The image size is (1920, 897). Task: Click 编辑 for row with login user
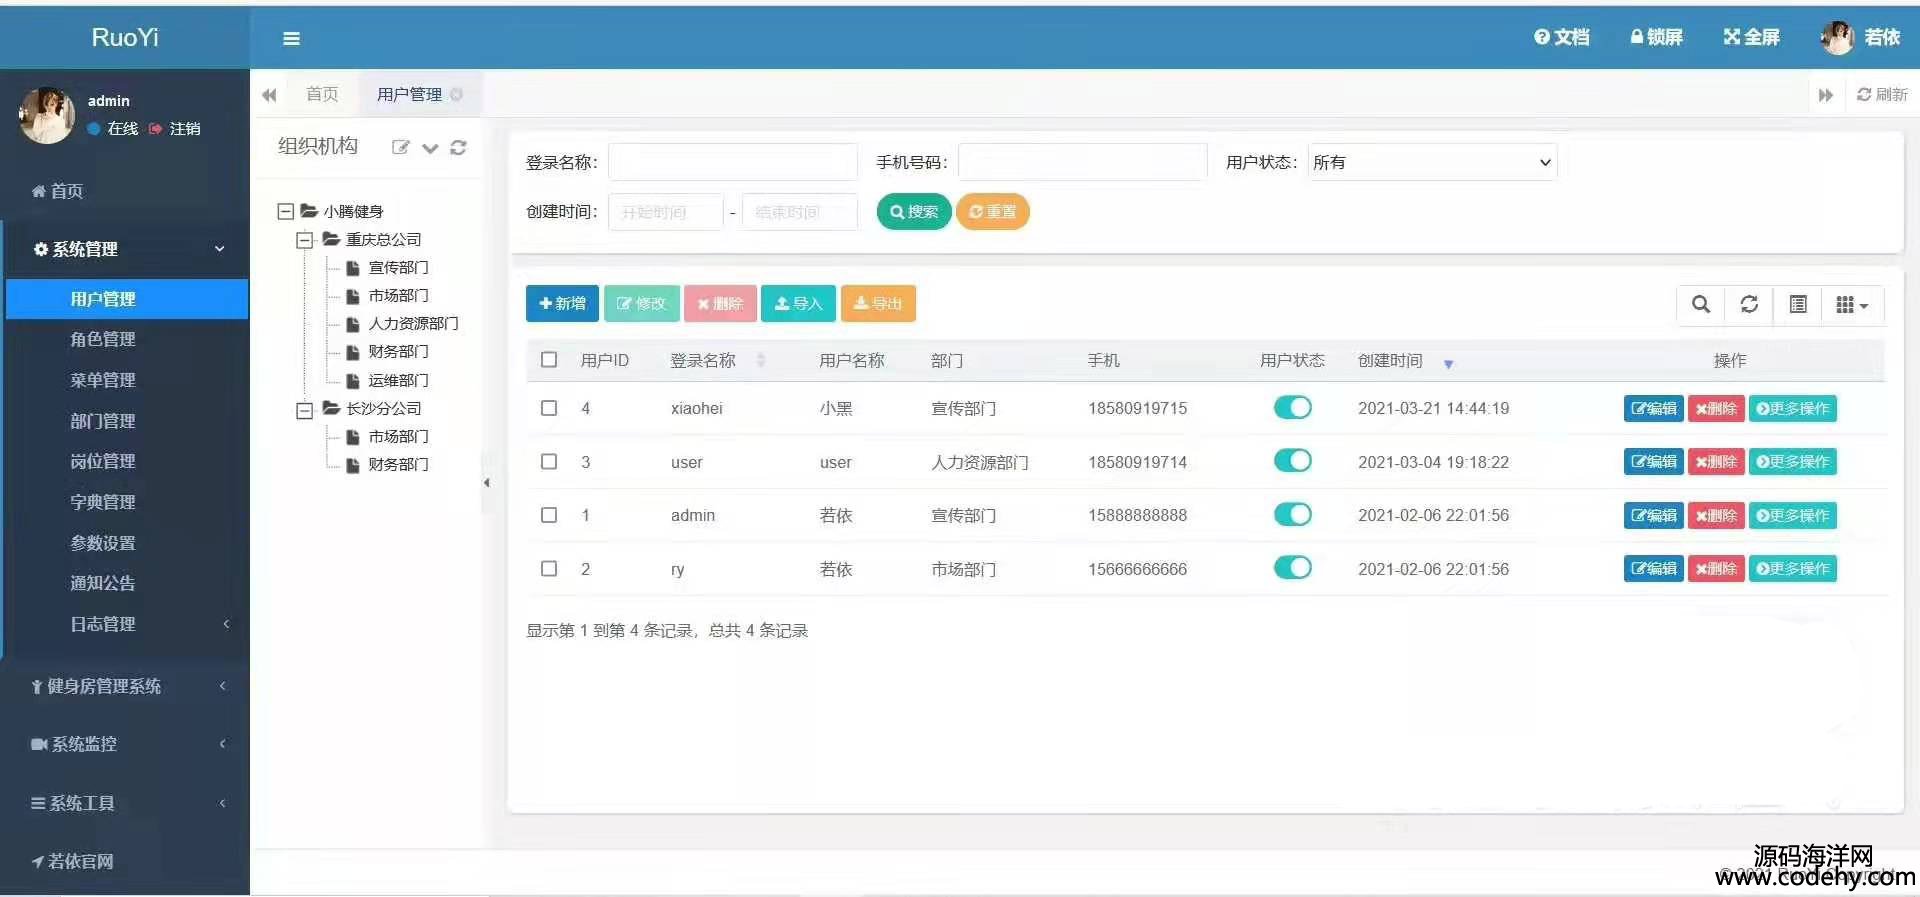pos(1653,461)
